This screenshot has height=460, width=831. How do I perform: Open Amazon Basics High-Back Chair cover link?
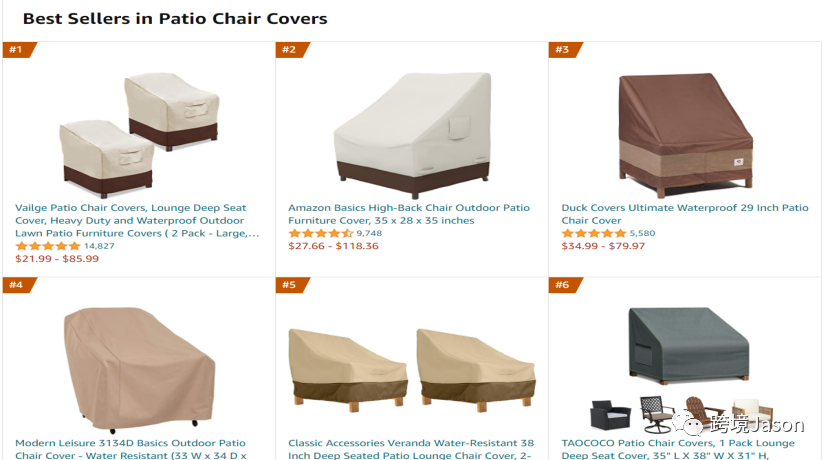point(409,214)
